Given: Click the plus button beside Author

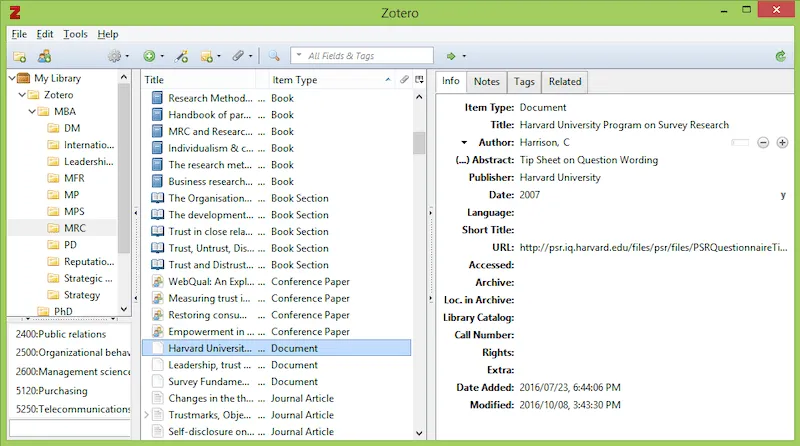Looking at the screenshot, I should [x=782, y=142].
